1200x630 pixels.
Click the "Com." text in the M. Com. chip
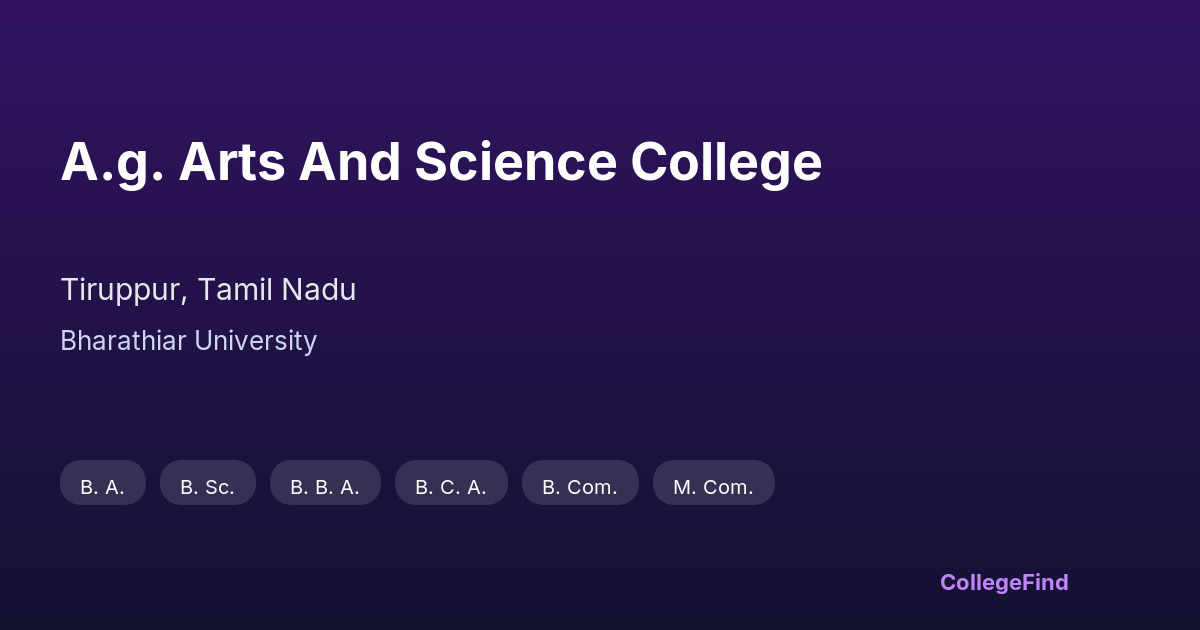pyautogui.click(x=729, y=487)
